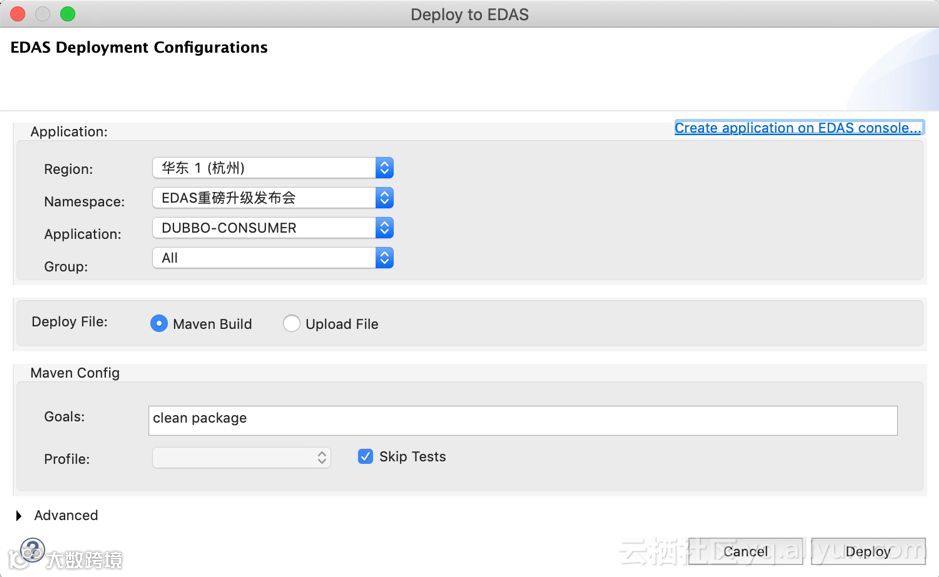Click the Group label
Screen dimensions: 939x577
pos(66,266)
